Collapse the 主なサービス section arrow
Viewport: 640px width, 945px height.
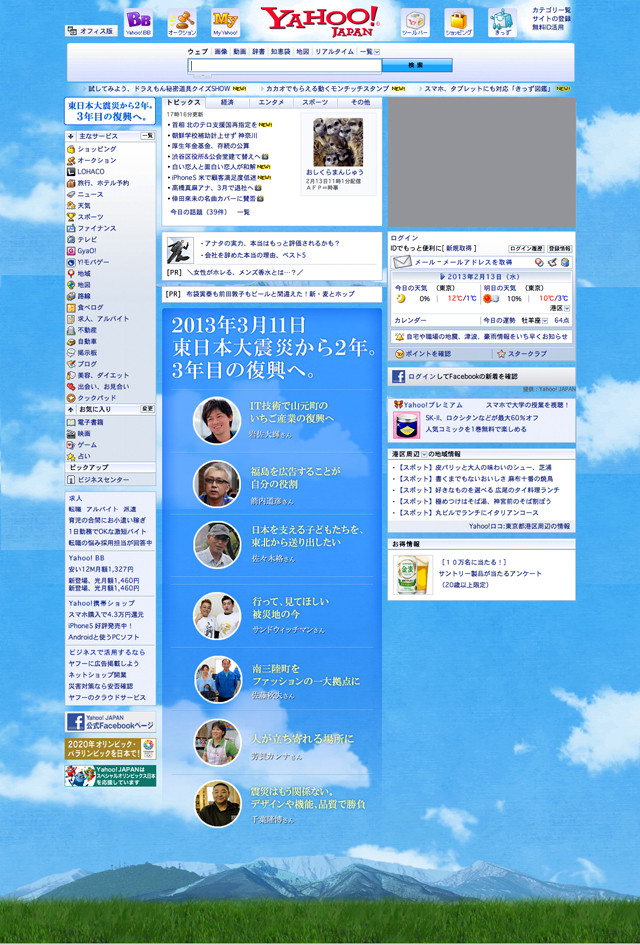point(71,136)
